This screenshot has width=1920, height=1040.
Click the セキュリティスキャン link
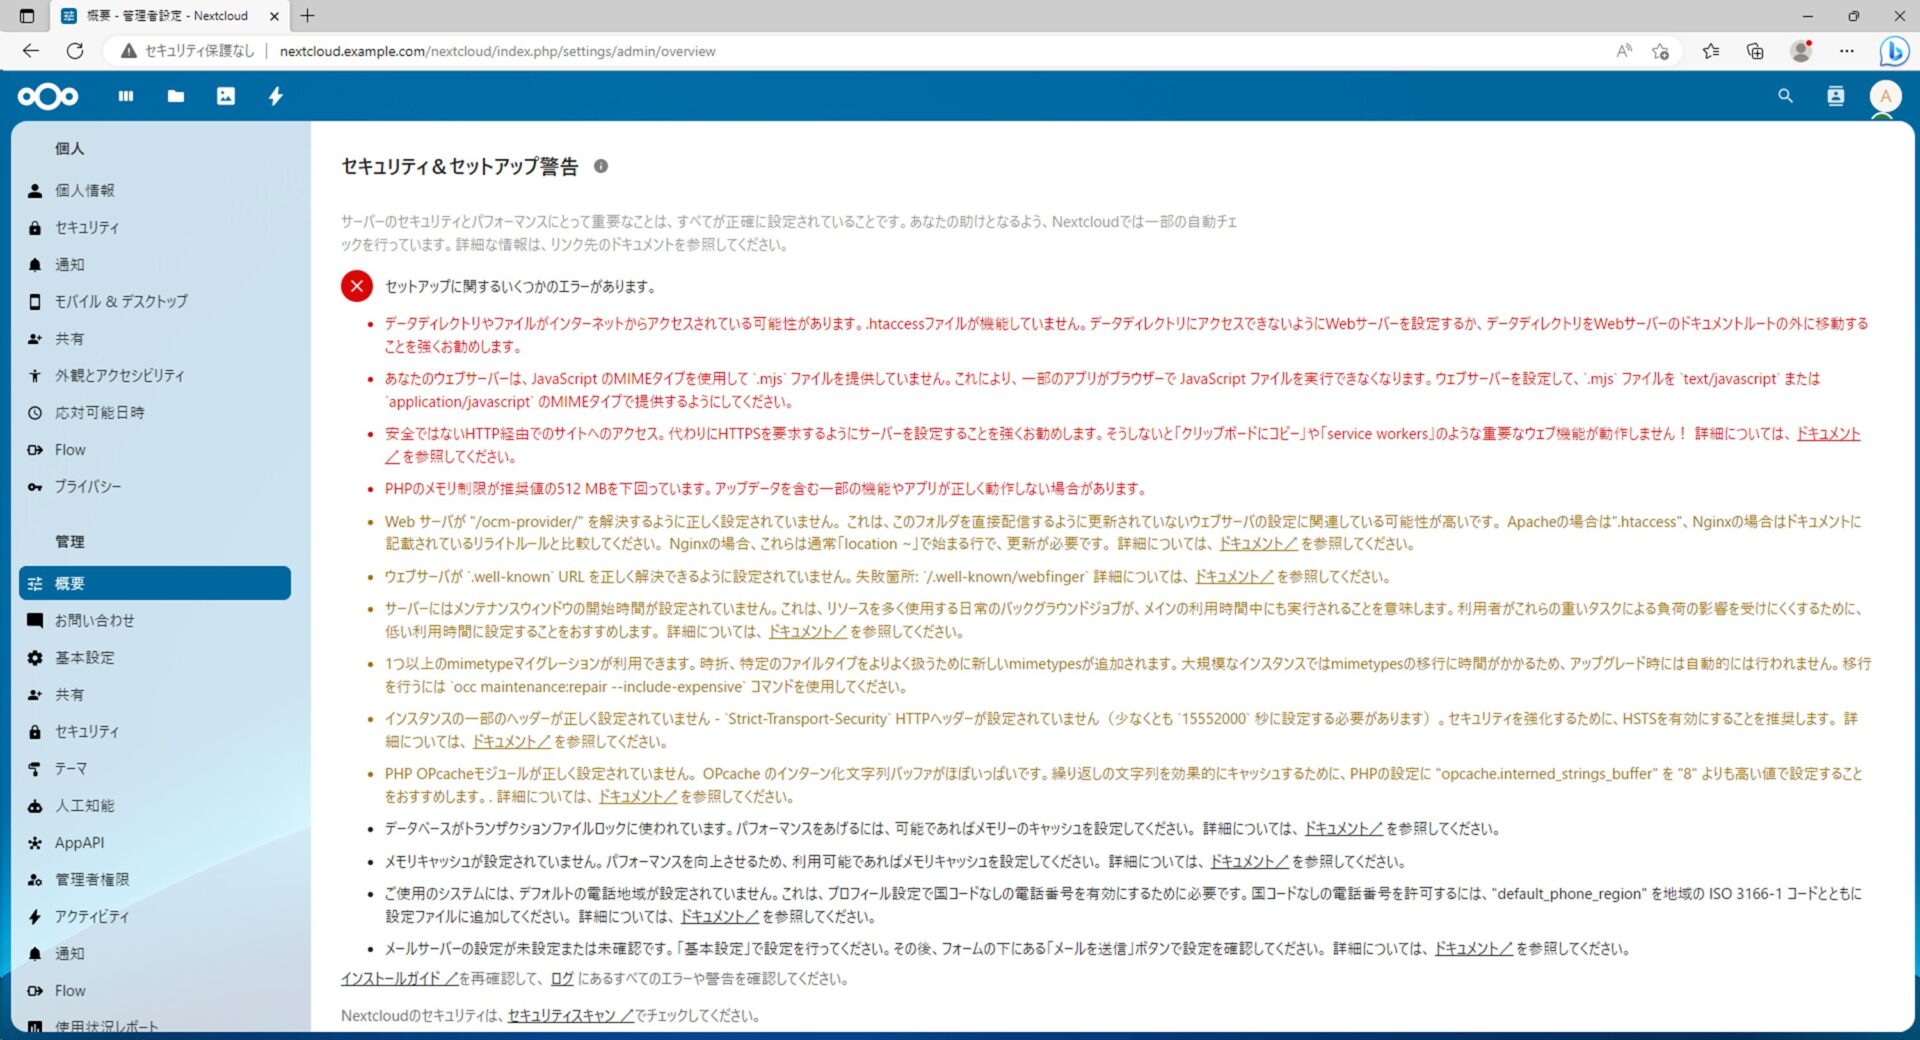point(570,1015)
